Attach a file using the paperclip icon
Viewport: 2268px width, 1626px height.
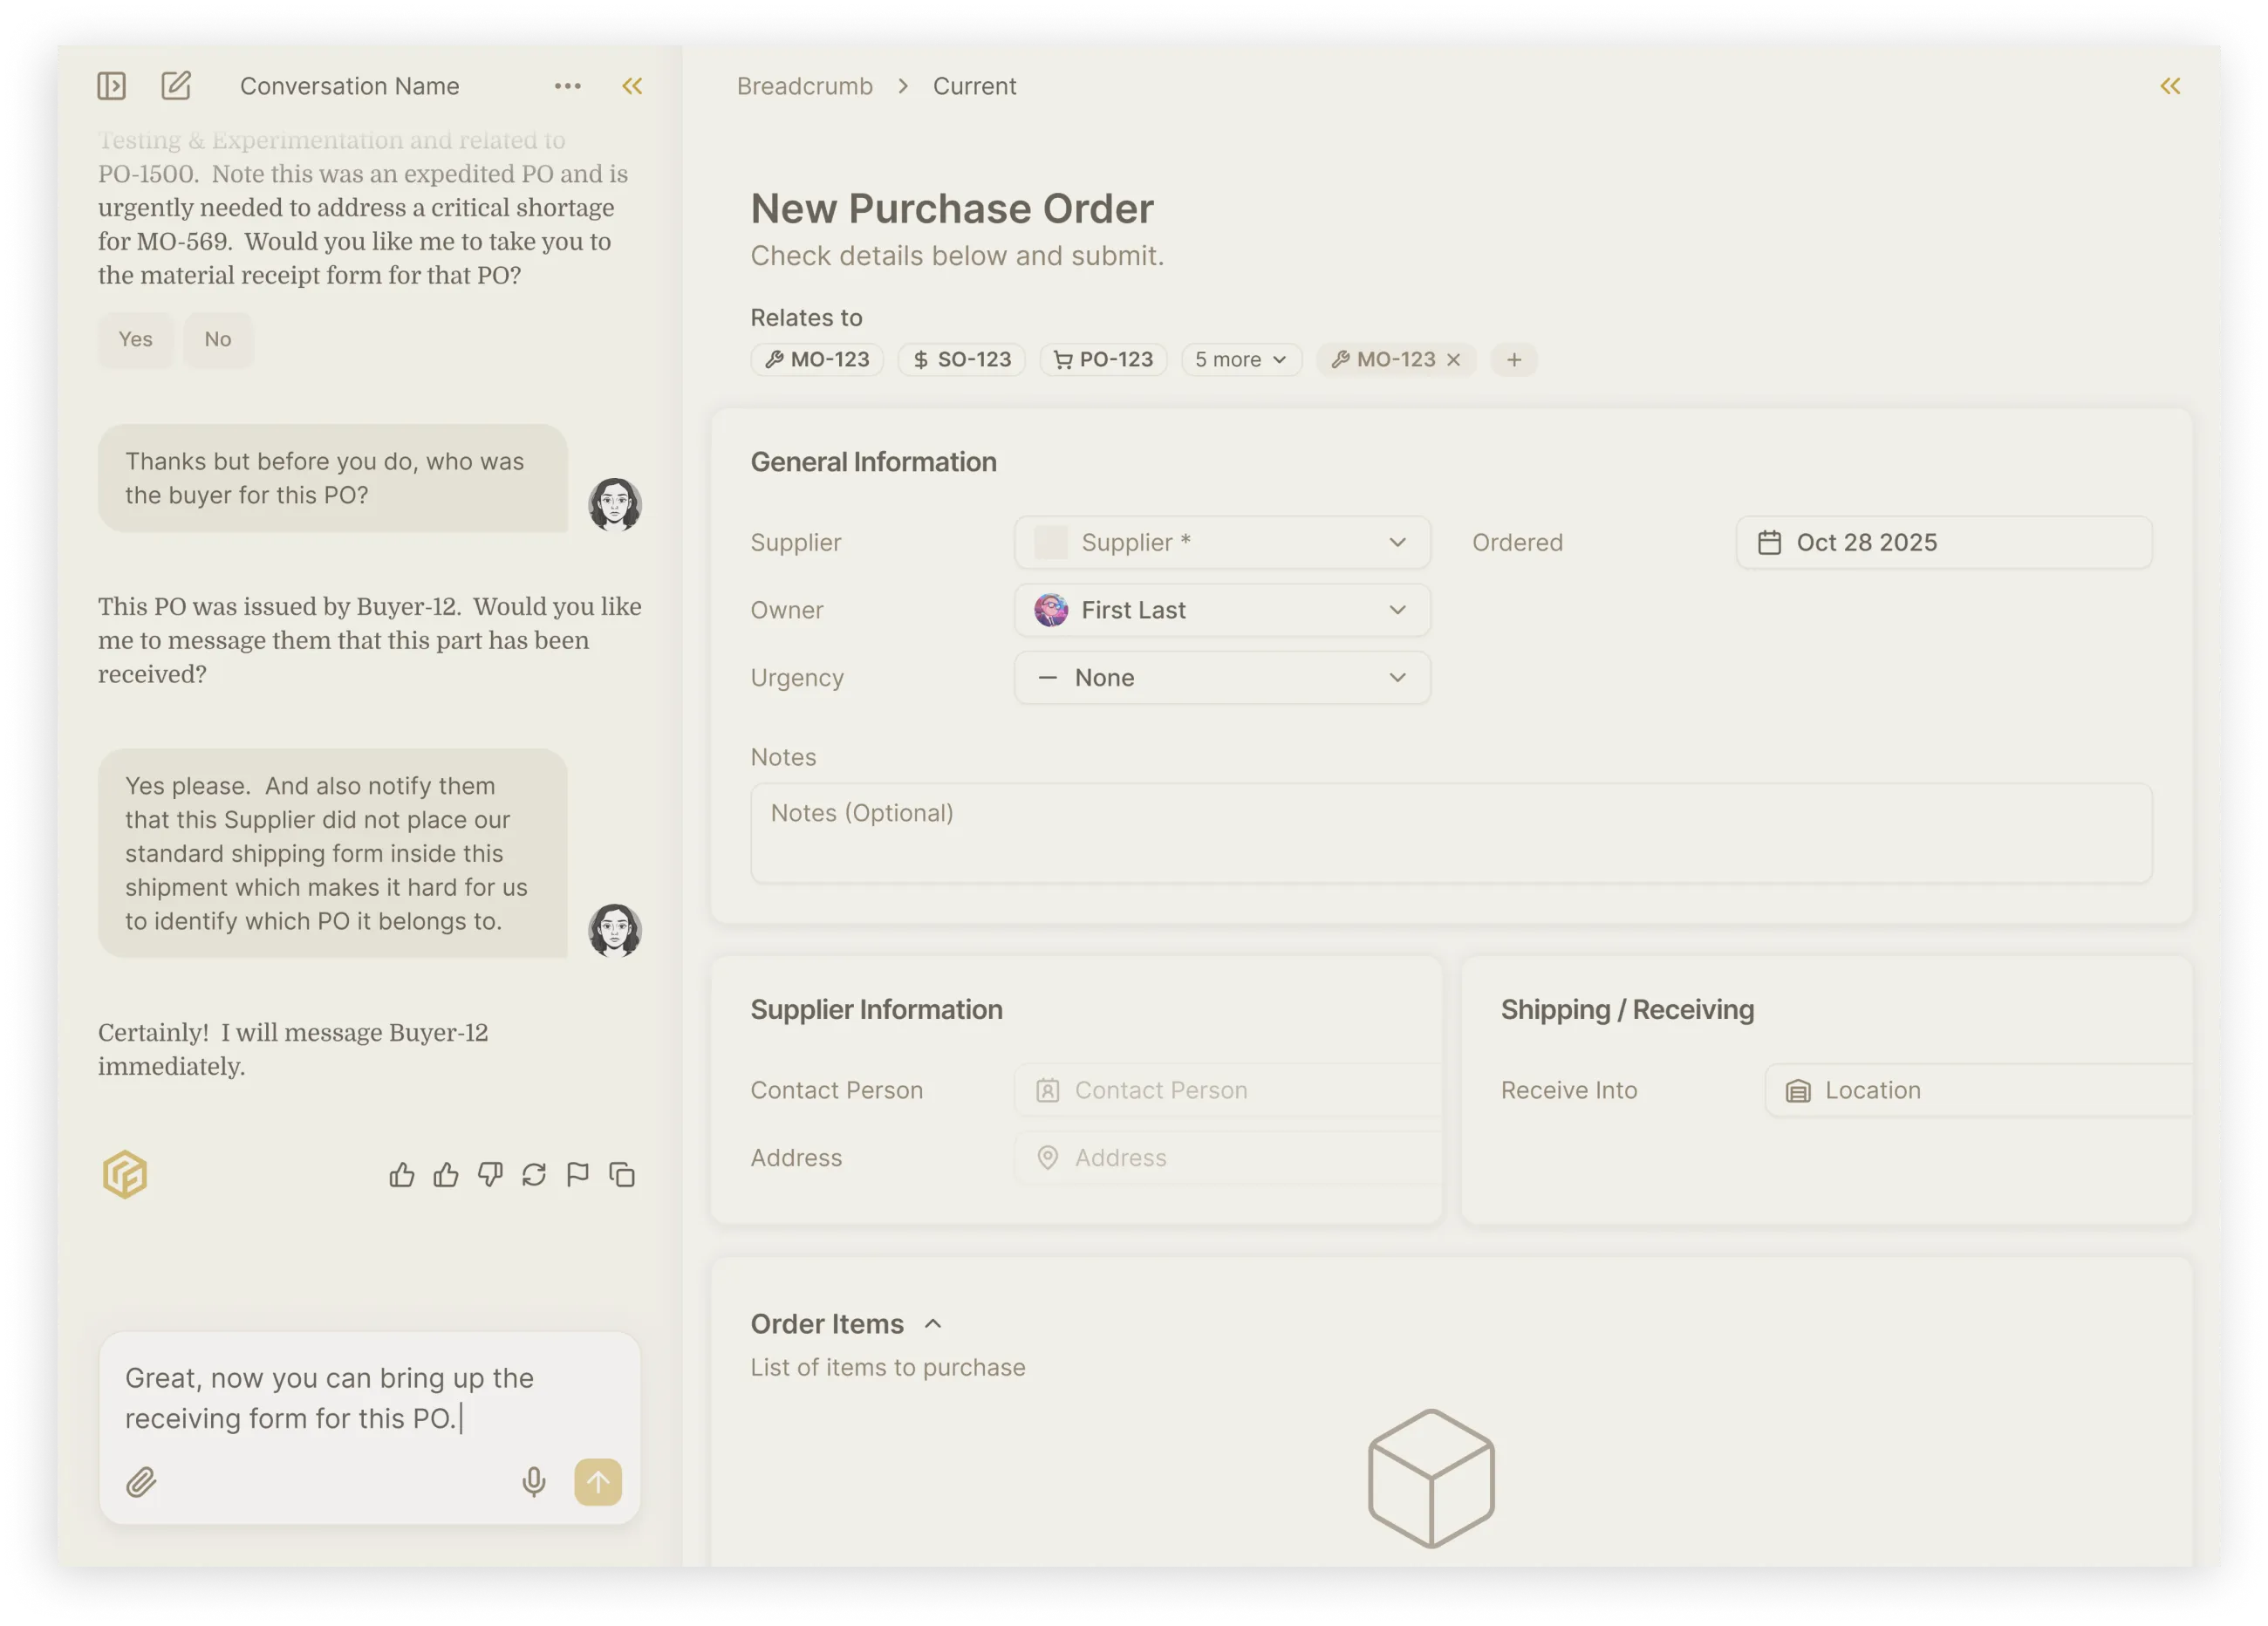coord(141,1482)
